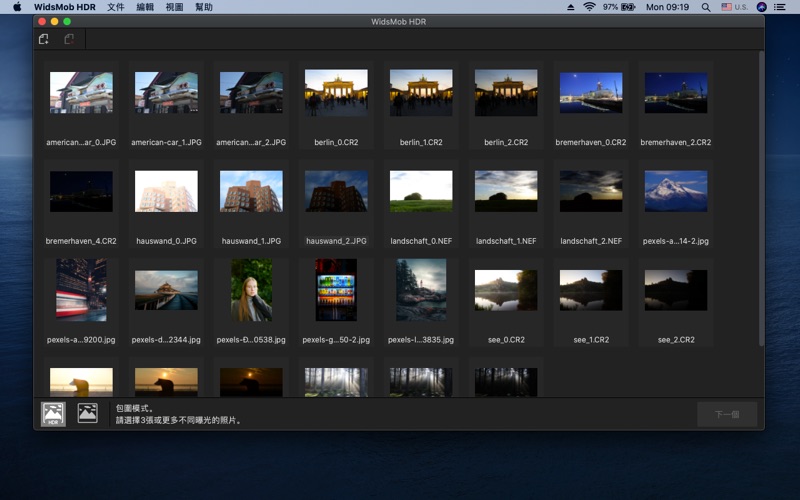This screenshot has width=800, height=500.
Task: Pick the american-car_1.JPG image
Action: (x=166, y=92)
